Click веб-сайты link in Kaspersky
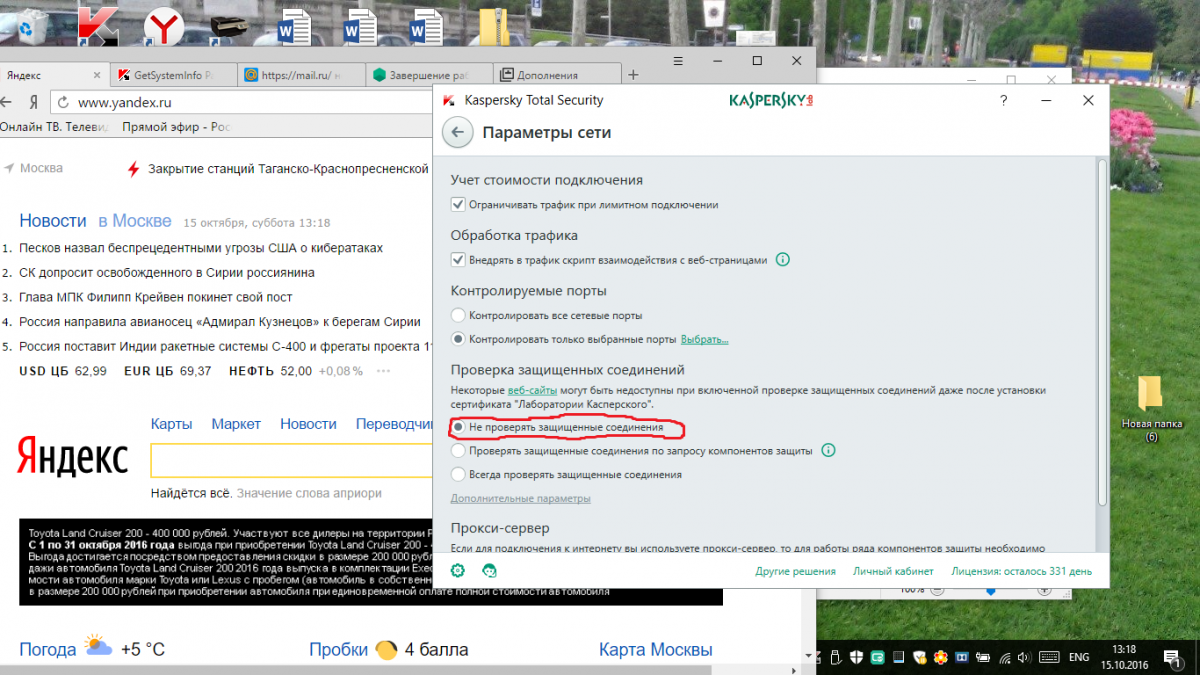 (x=530, y=390)
